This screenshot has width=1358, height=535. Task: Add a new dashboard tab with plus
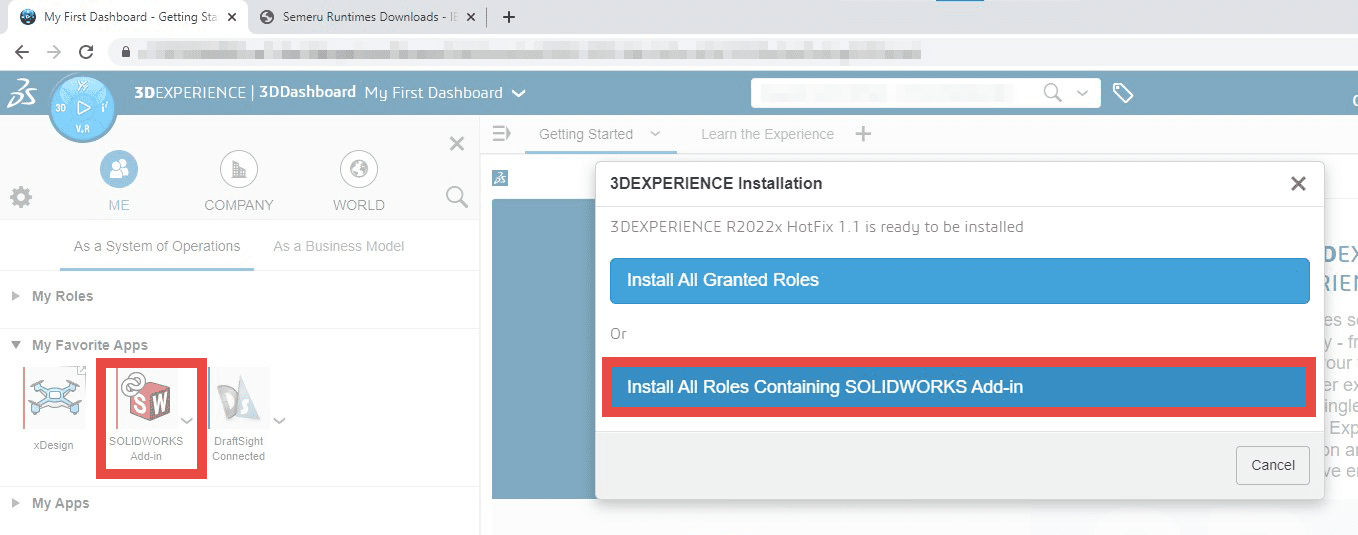point(863,134)
